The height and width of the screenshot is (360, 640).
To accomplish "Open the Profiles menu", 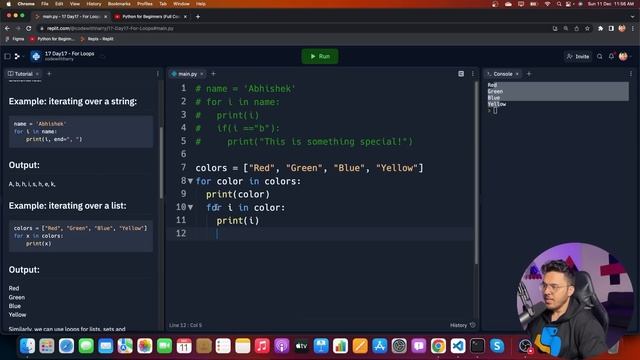I will click(144, 4).
